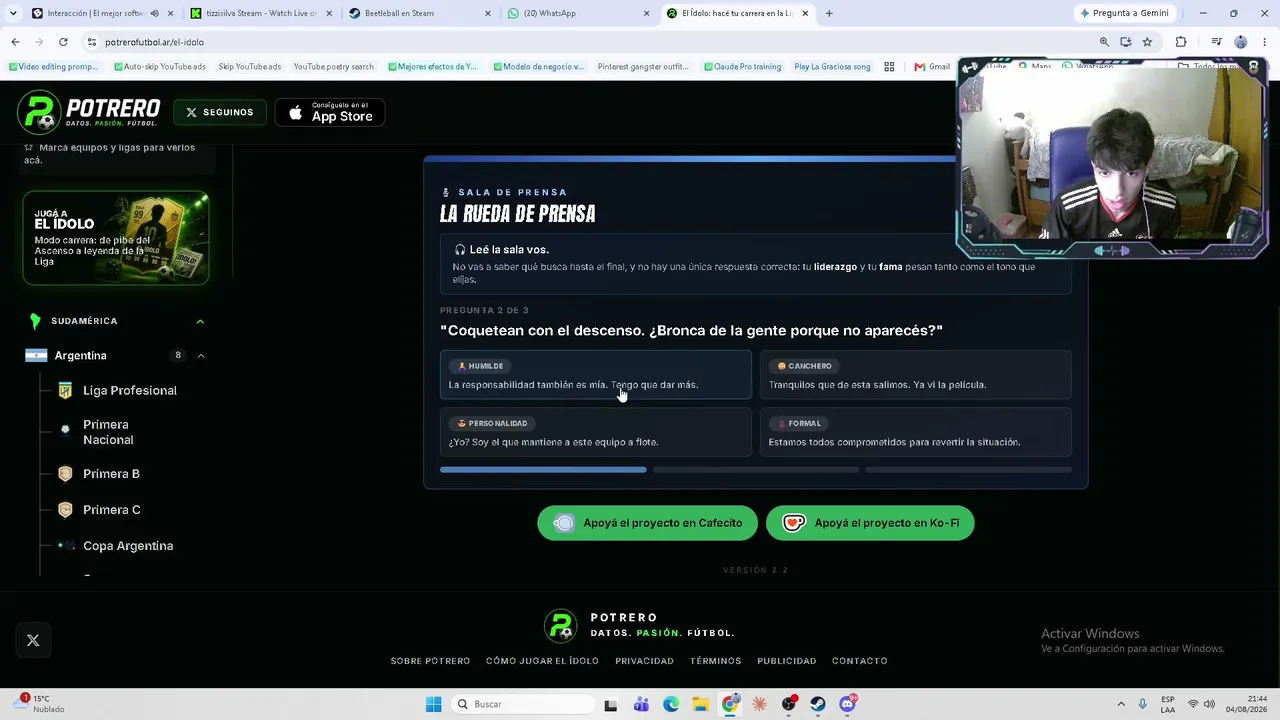
Task: Open the Privacidad footer link
Action: pos(644,661)
